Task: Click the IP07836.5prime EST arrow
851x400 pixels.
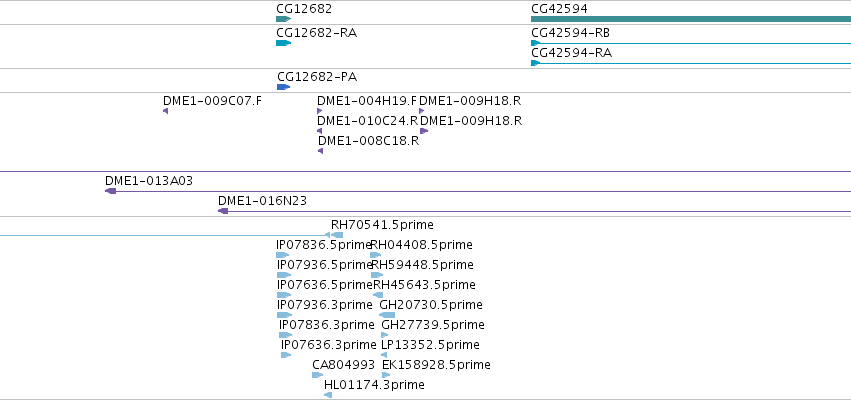Action: pyautogui.click(x=282, y=255)
